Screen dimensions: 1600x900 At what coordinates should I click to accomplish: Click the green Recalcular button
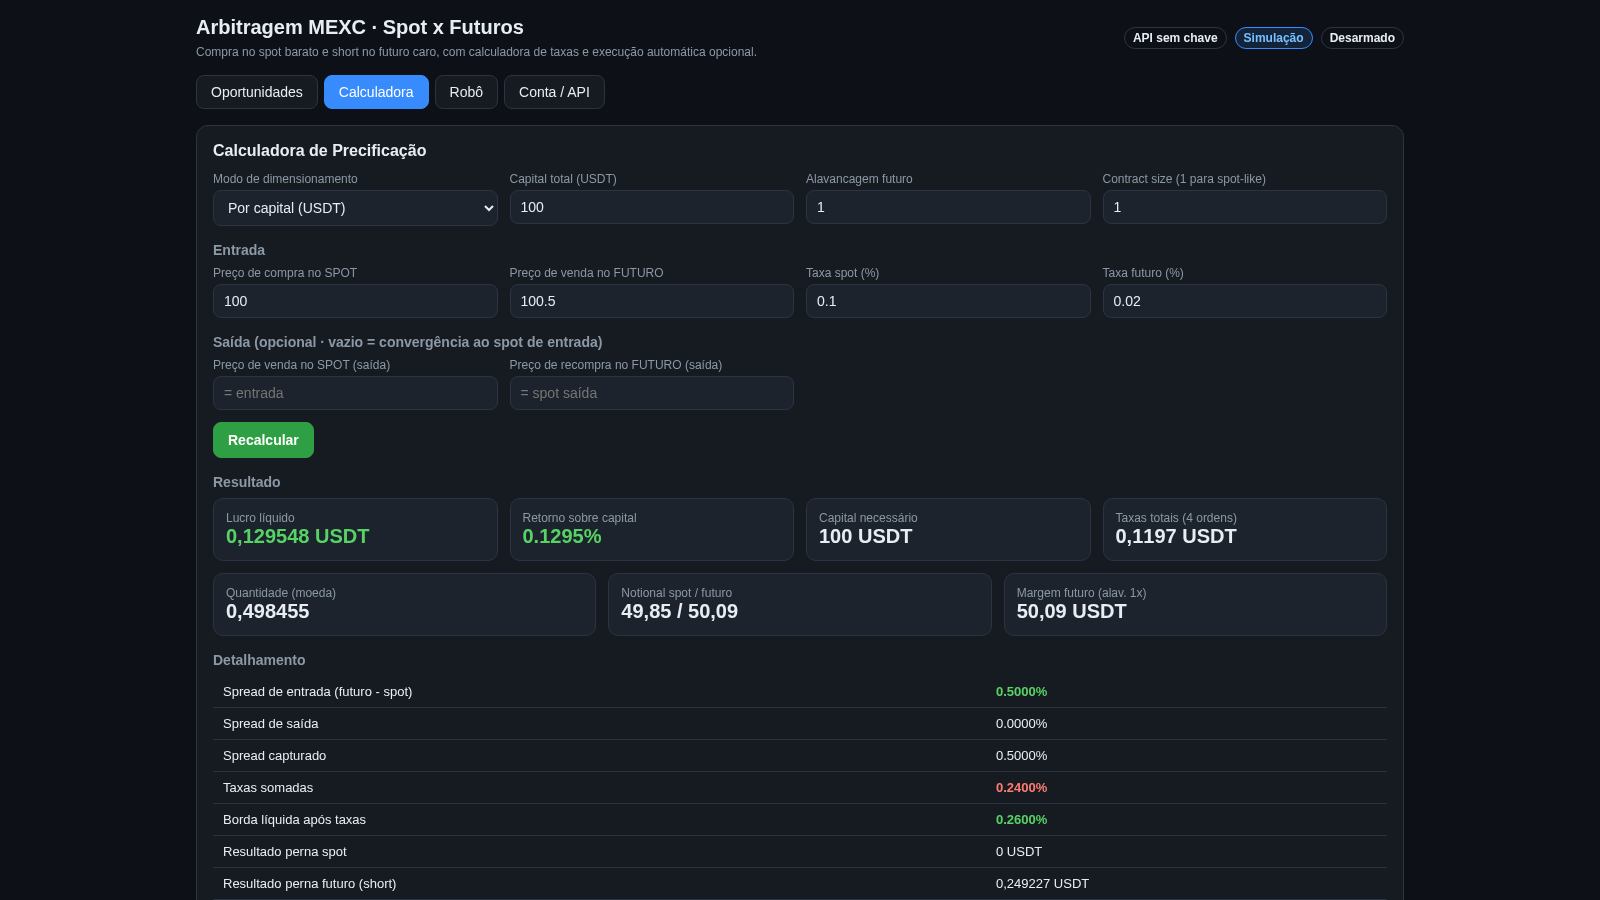click(263, 440)
